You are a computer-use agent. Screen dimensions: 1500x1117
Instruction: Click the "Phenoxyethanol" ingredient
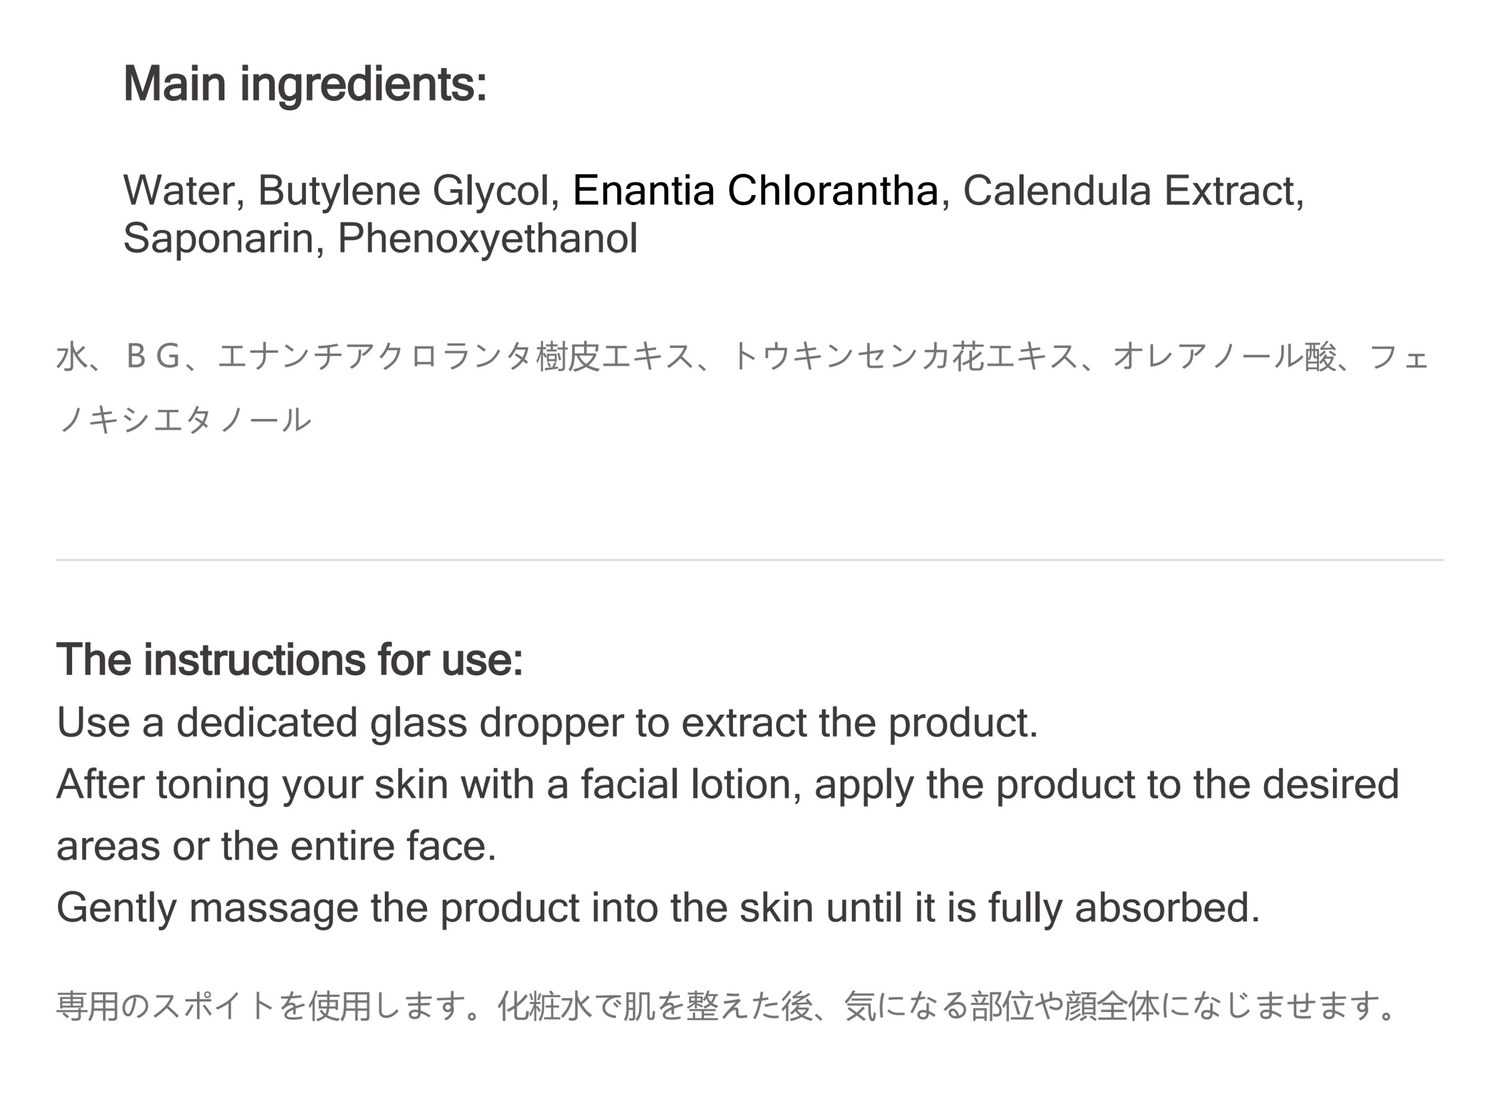(487, 239)
